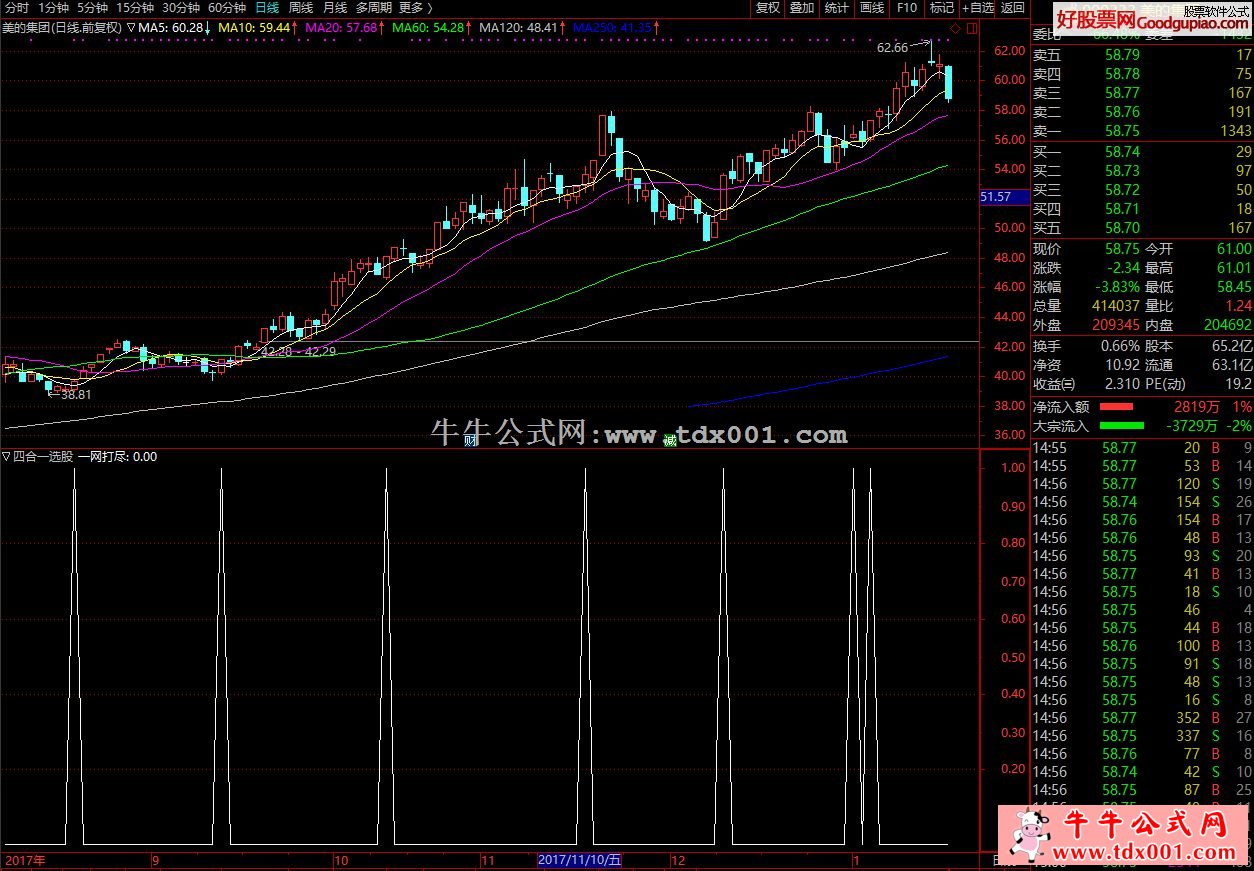Expand the 四合一选股 indicator dropdown triangle
The height and width of the screenshot is (871, 1254).
point(6,457)
